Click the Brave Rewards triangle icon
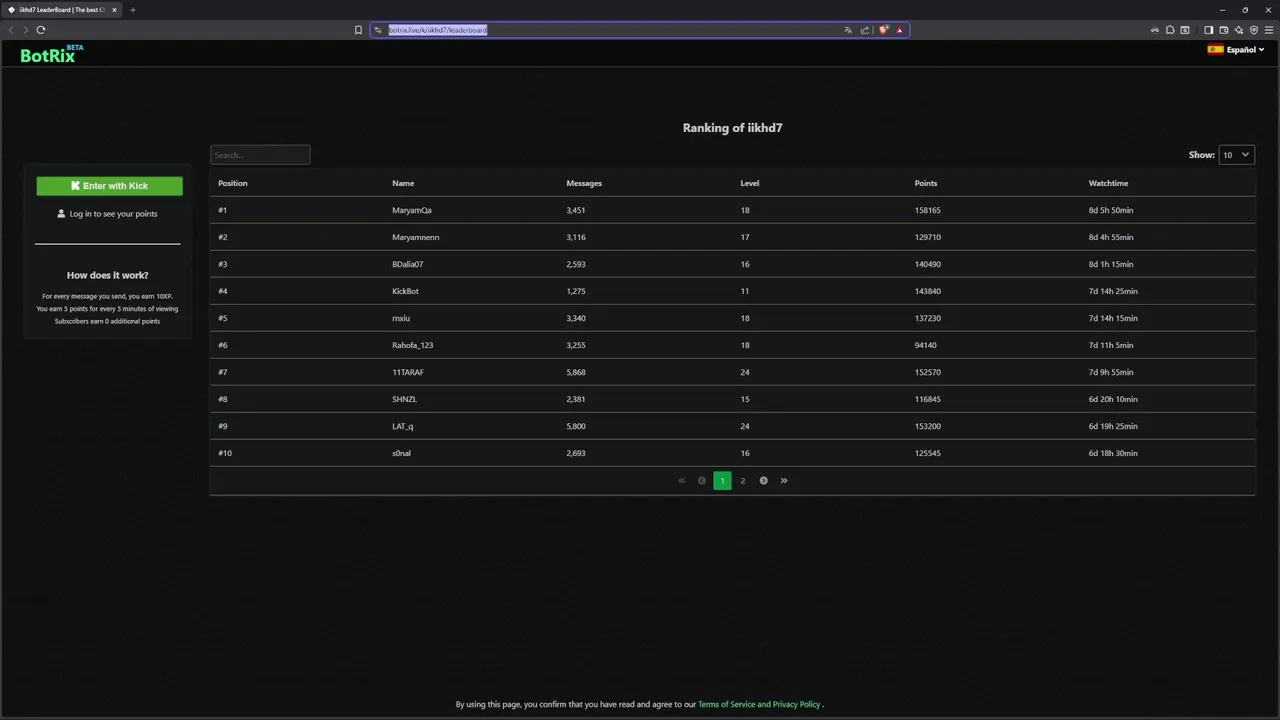 click(899, 30)
